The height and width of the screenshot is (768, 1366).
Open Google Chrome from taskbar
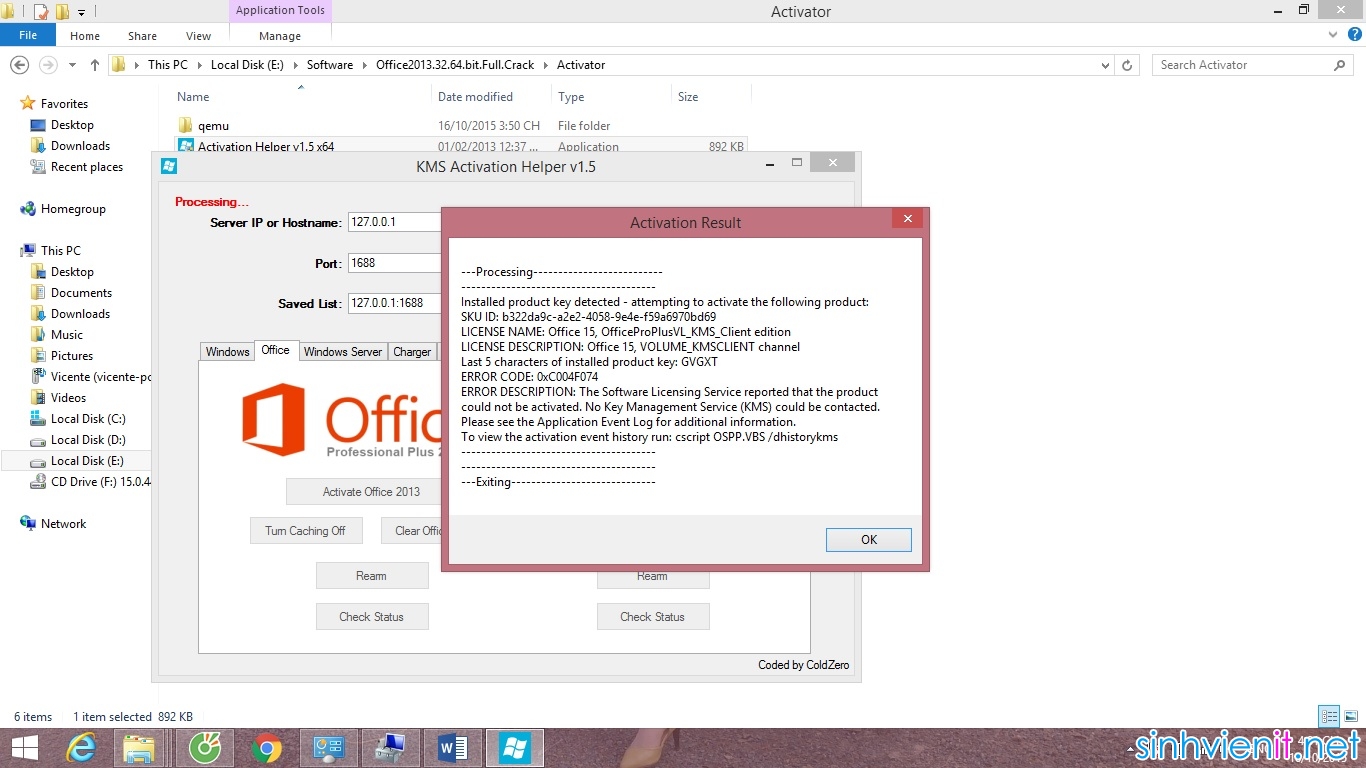266,748
